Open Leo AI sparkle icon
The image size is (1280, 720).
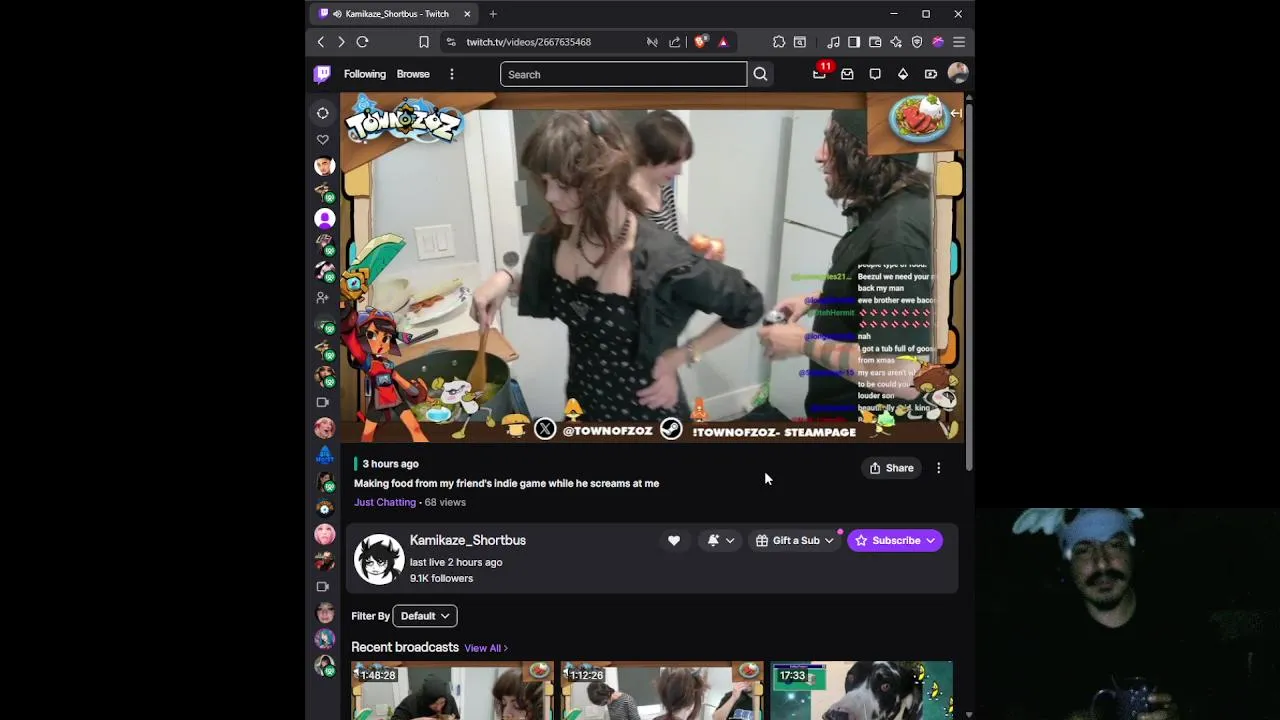click(896, 42)
